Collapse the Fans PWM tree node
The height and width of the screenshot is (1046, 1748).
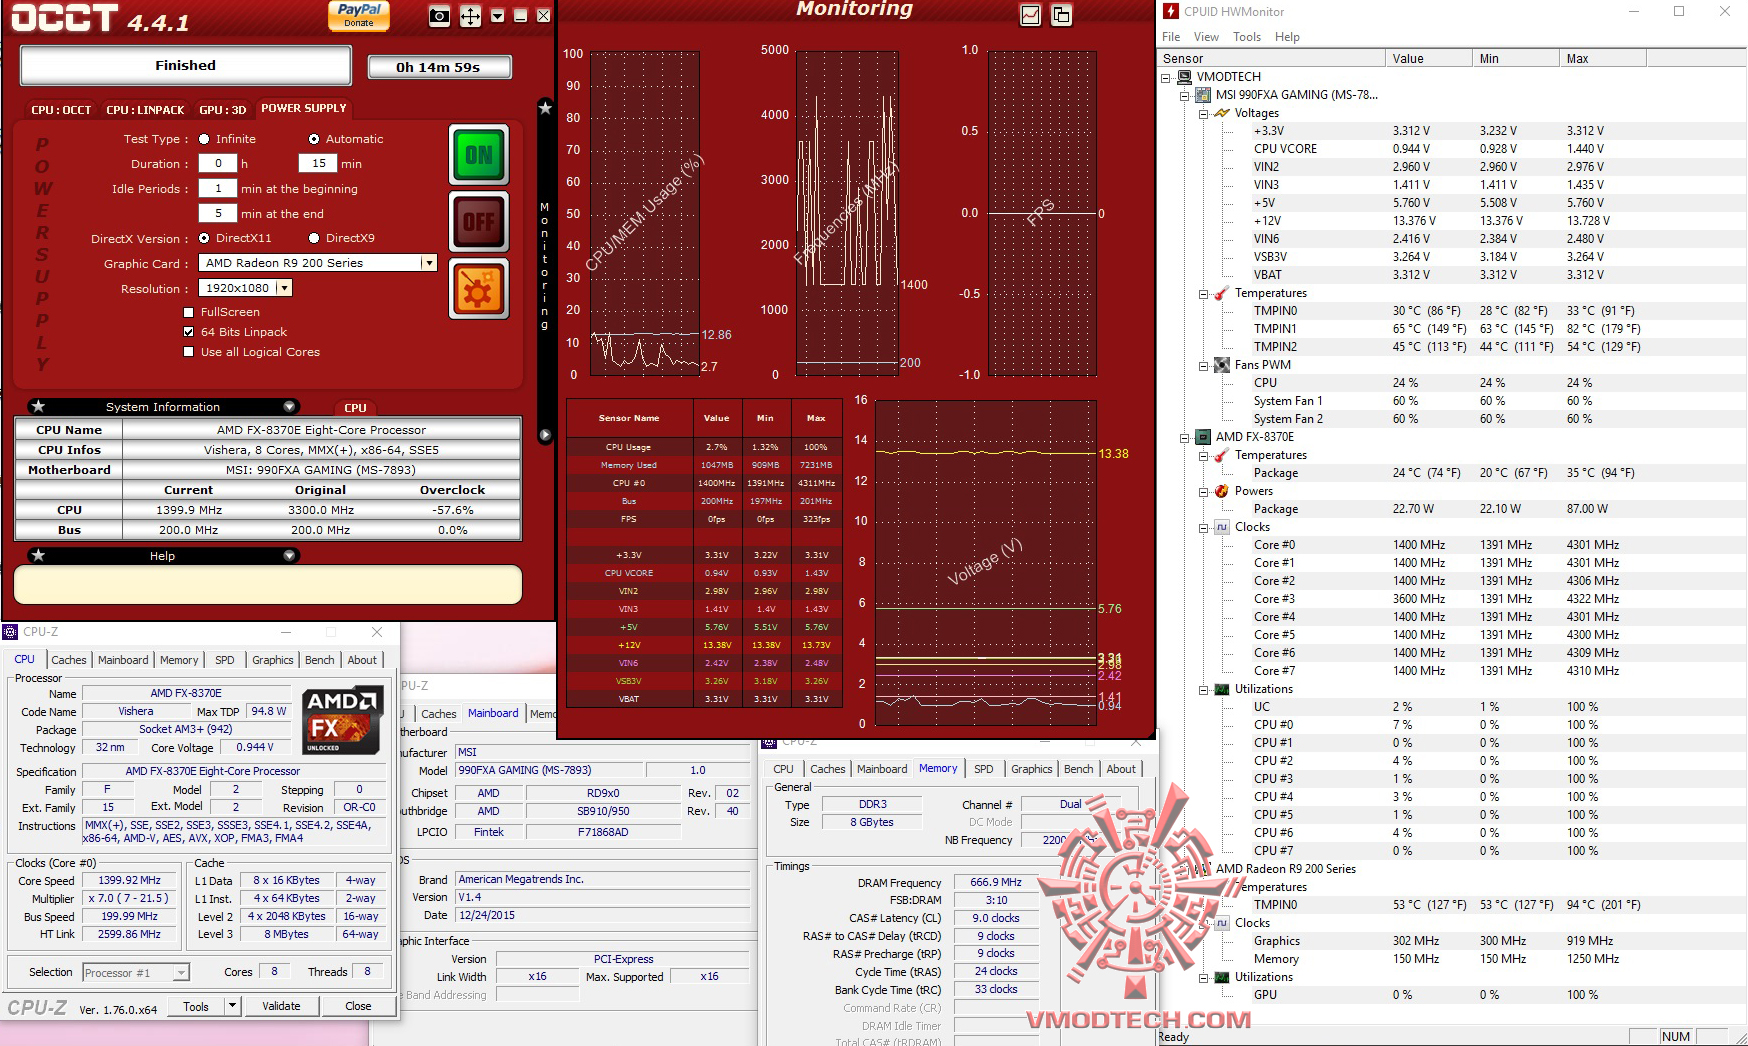pyautogui.click(x=1204, y=365)
